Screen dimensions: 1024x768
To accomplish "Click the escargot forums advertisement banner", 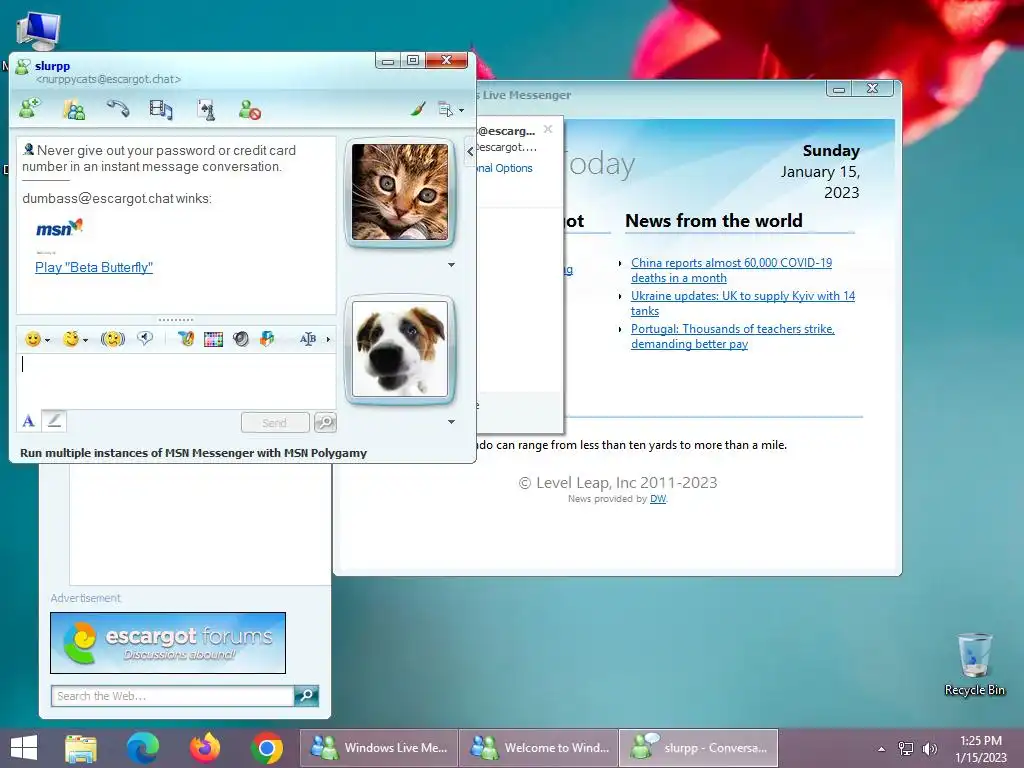I will coord(168,643).
